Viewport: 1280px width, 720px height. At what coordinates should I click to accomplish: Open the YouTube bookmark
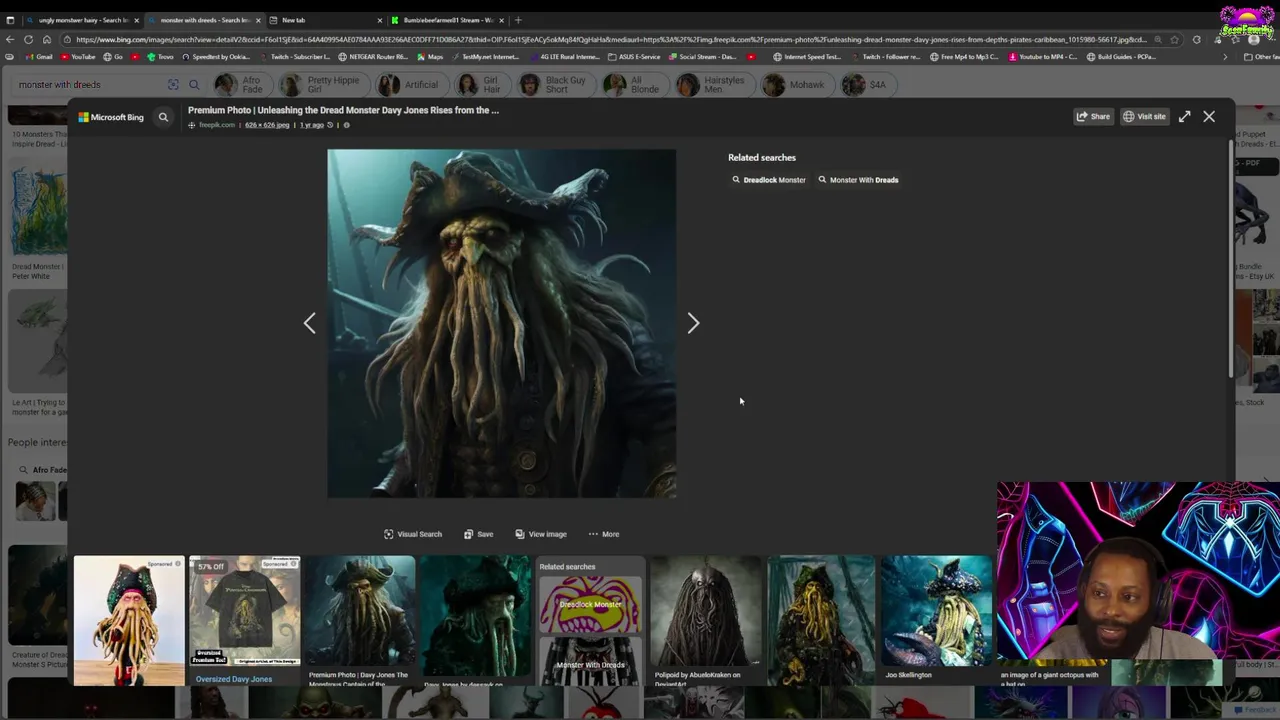[x=77, y=57]
